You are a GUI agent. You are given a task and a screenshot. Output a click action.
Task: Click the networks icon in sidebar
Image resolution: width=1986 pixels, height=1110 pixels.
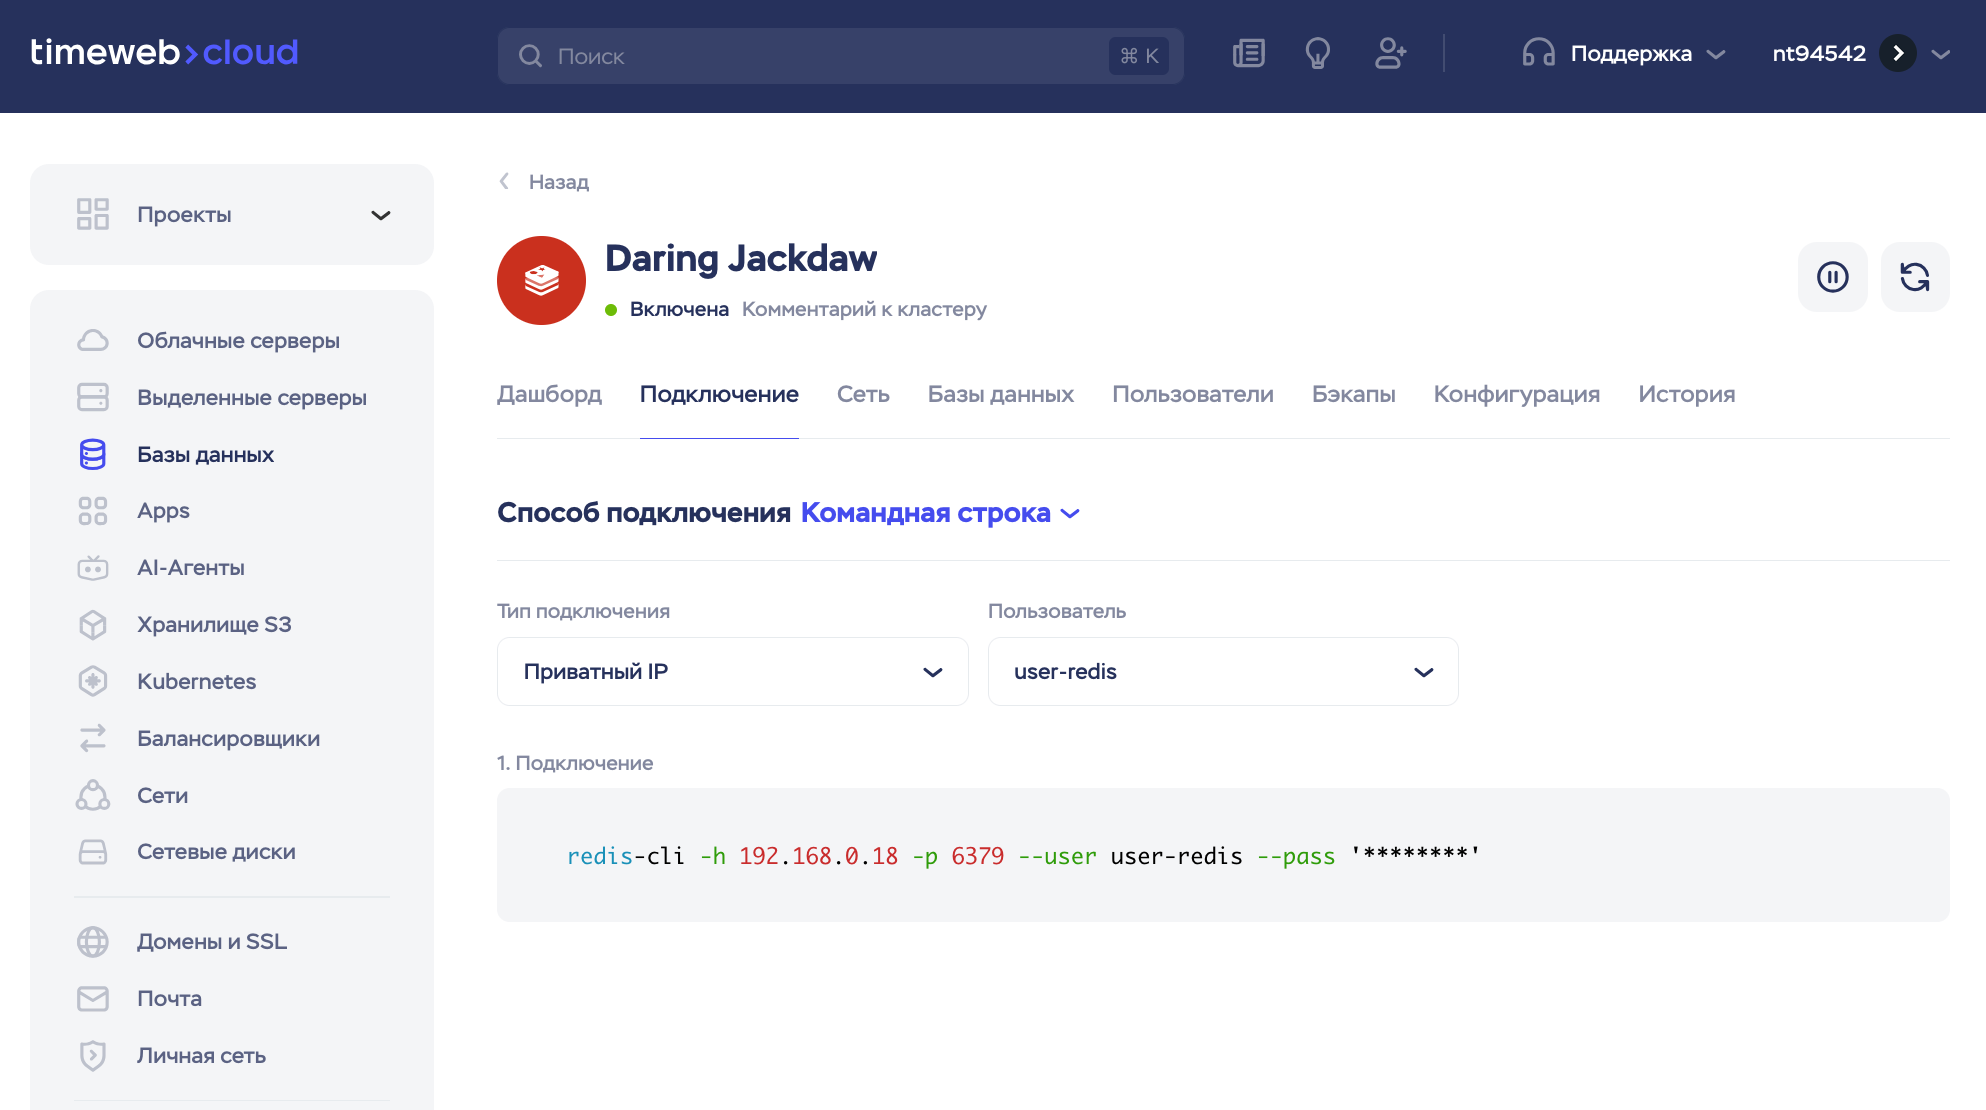(93, 795)
